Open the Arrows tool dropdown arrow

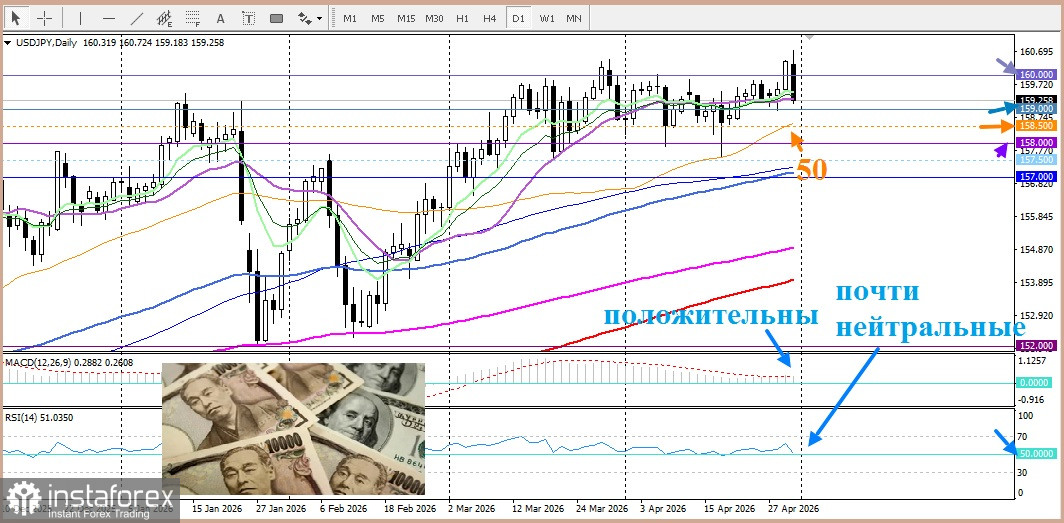[320, 19]
